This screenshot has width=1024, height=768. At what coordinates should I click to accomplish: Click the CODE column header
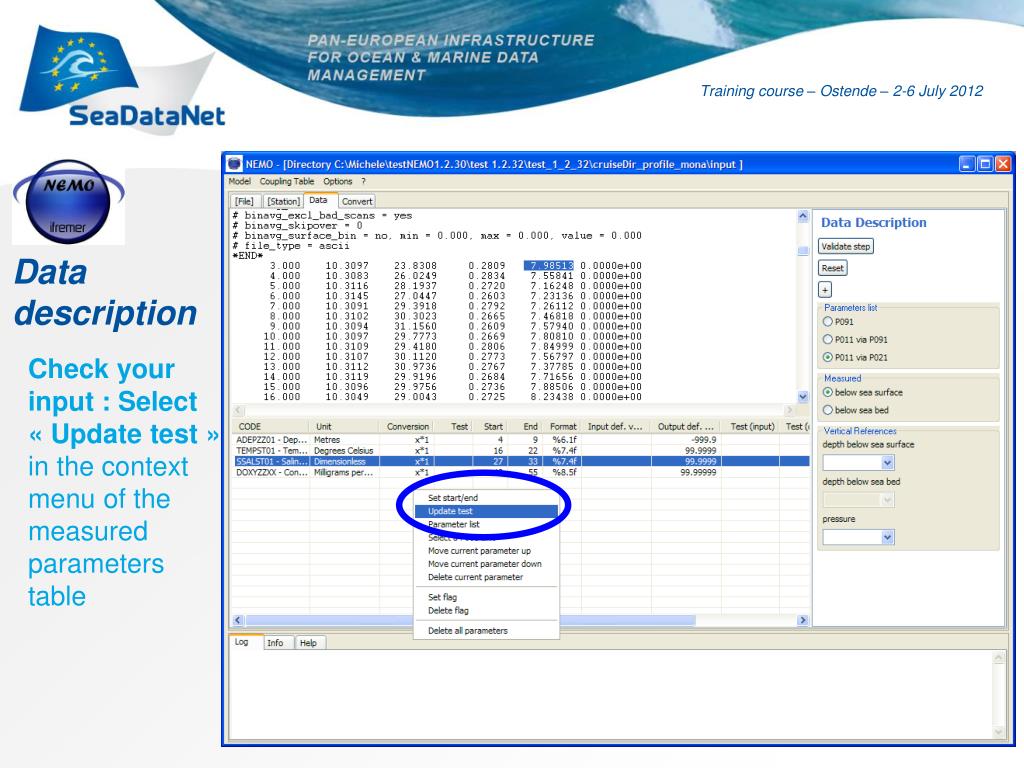click(x=270, y=426)
